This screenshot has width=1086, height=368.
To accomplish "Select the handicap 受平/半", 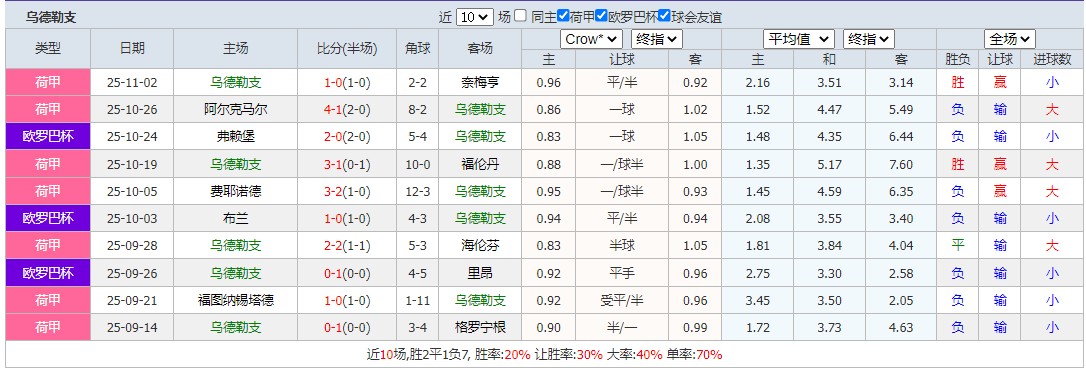I will point(622,300).
